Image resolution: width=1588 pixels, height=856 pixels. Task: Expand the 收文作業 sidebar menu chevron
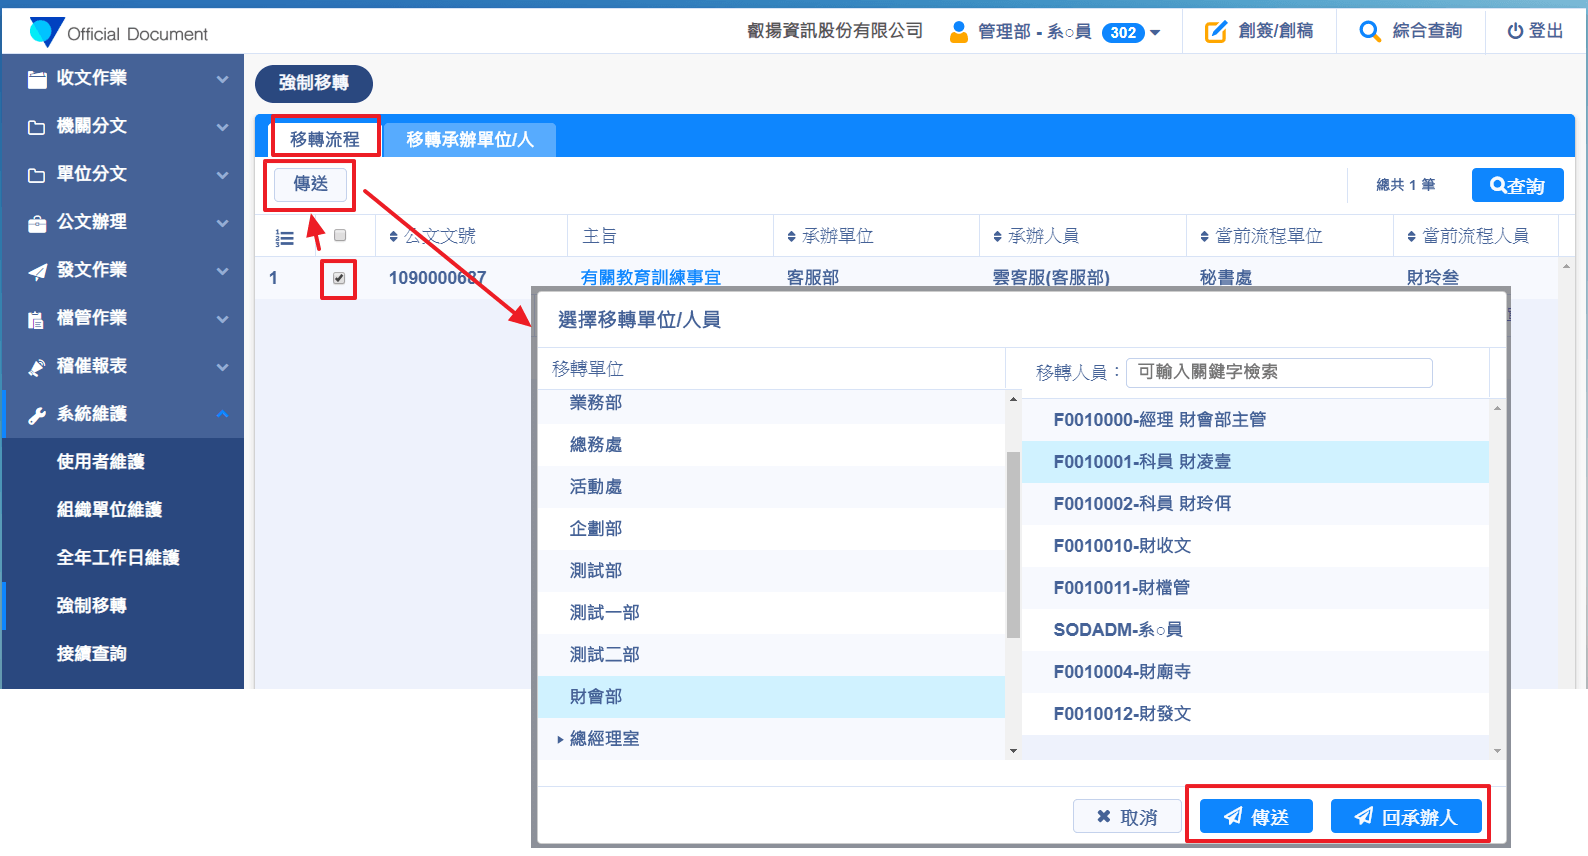tap(222, 79)
